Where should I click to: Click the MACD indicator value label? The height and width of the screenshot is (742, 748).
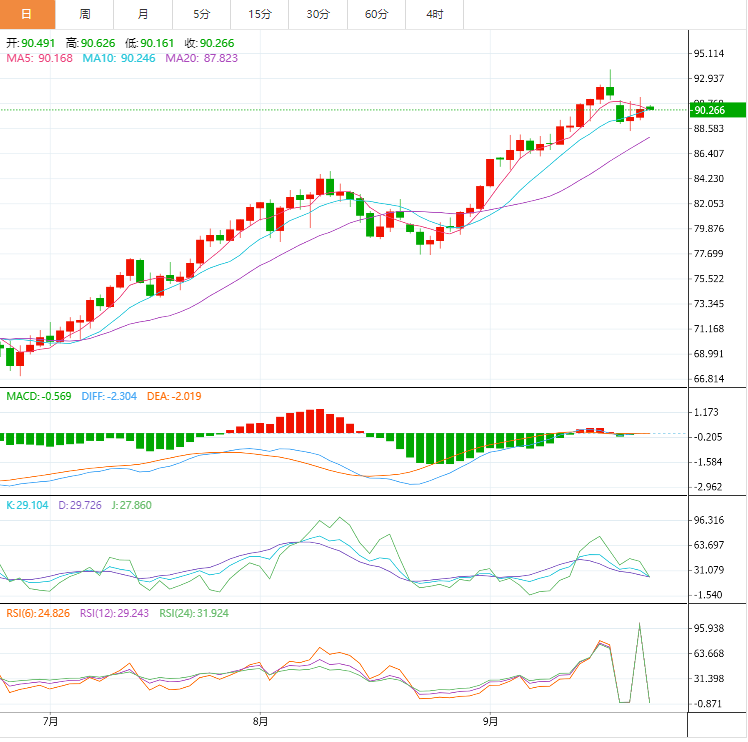coord(39,397)
